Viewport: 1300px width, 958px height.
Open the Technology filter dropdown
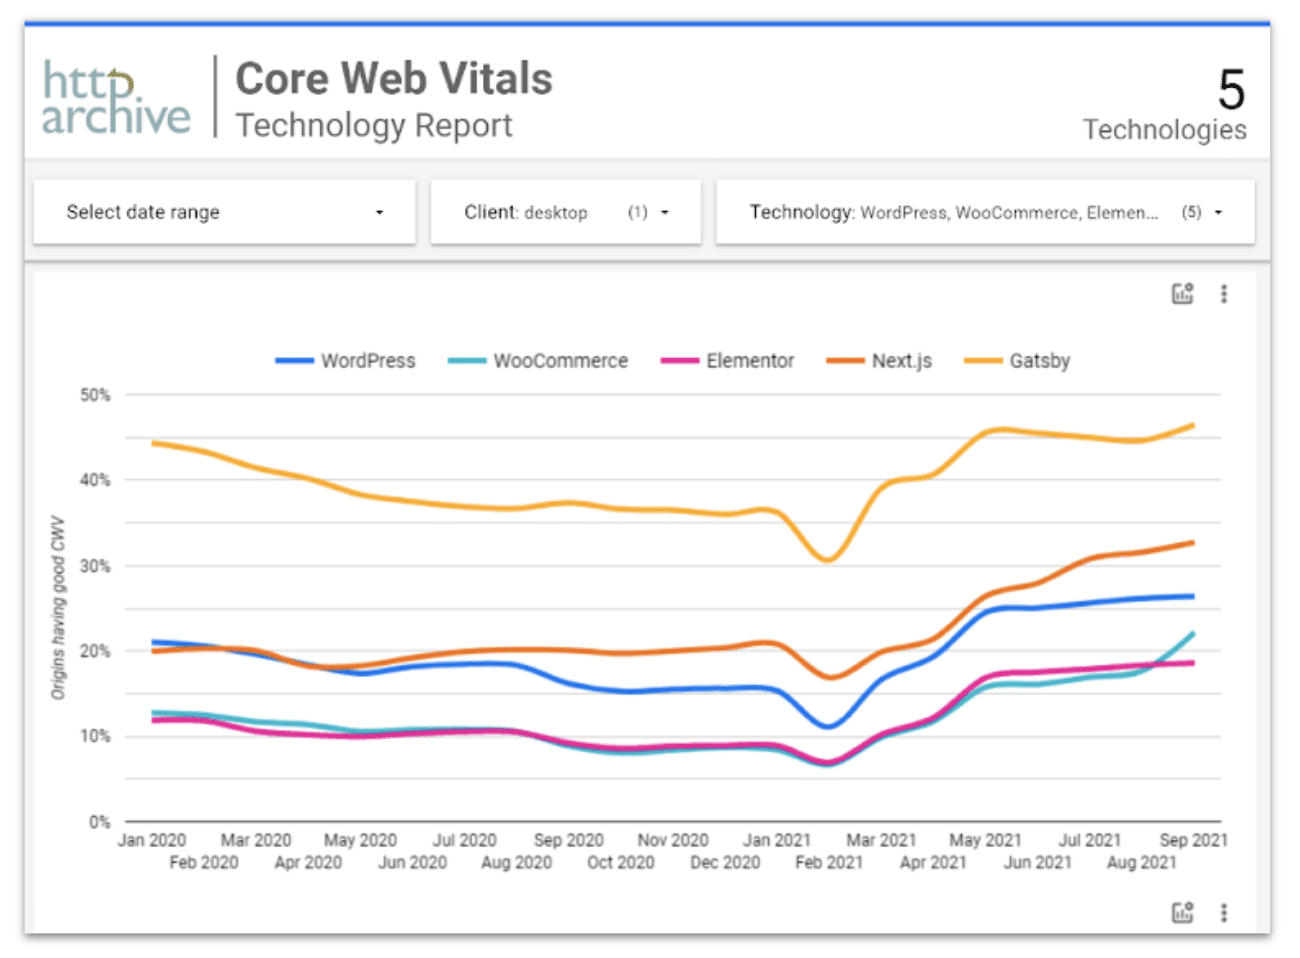(985, 212)
